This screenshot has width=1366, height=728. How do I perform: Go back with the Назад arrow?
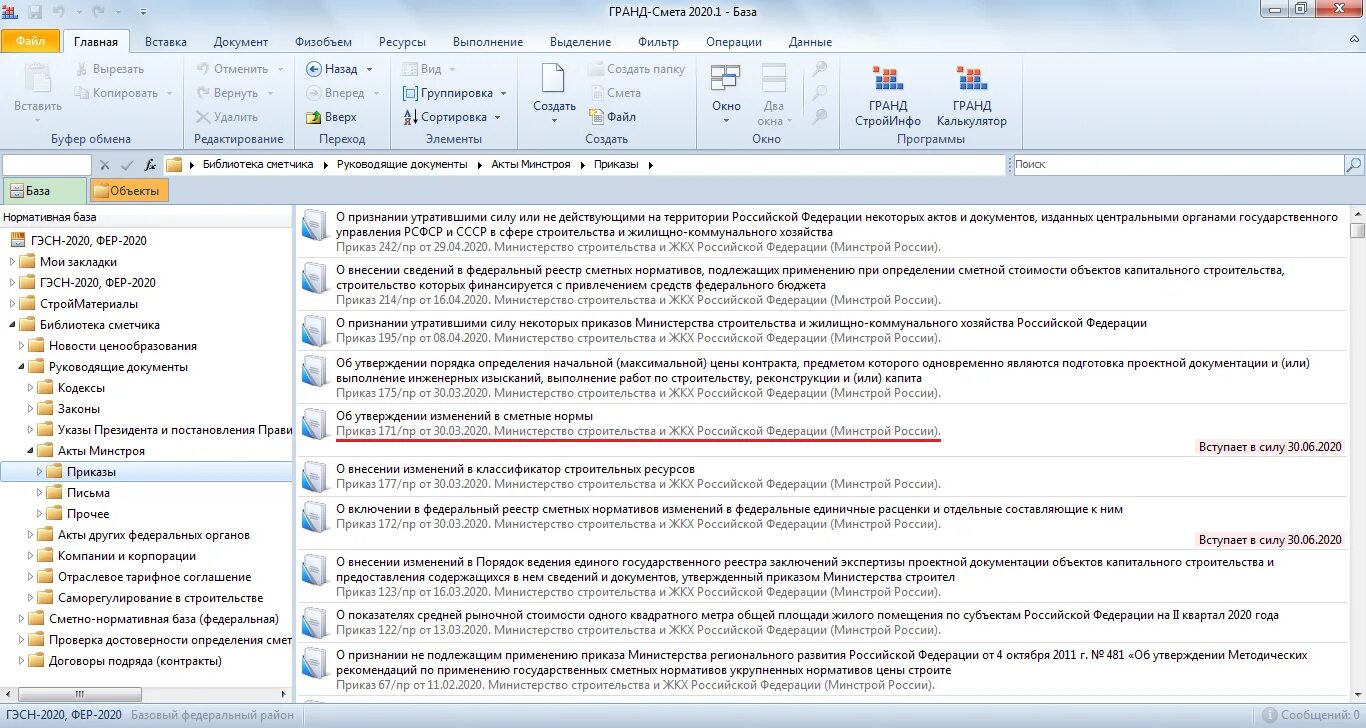pos(312,69)
